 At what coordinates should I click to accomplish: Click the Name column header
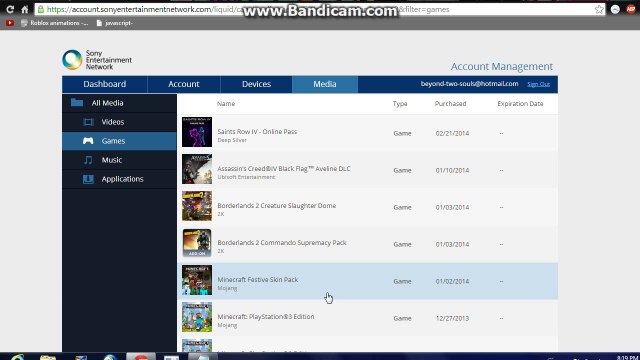(x=226, y=104)
